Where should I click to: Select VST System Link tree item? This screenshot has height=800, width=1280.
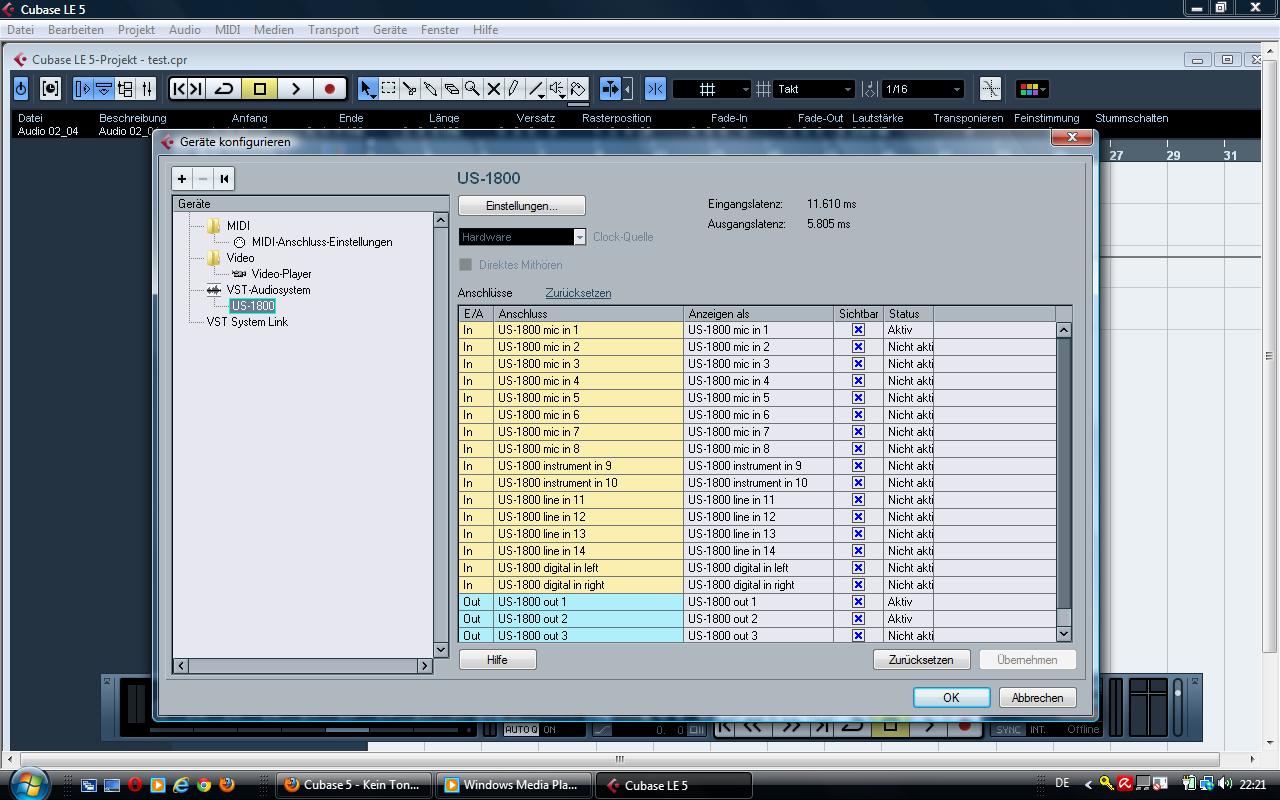point(247,322)
